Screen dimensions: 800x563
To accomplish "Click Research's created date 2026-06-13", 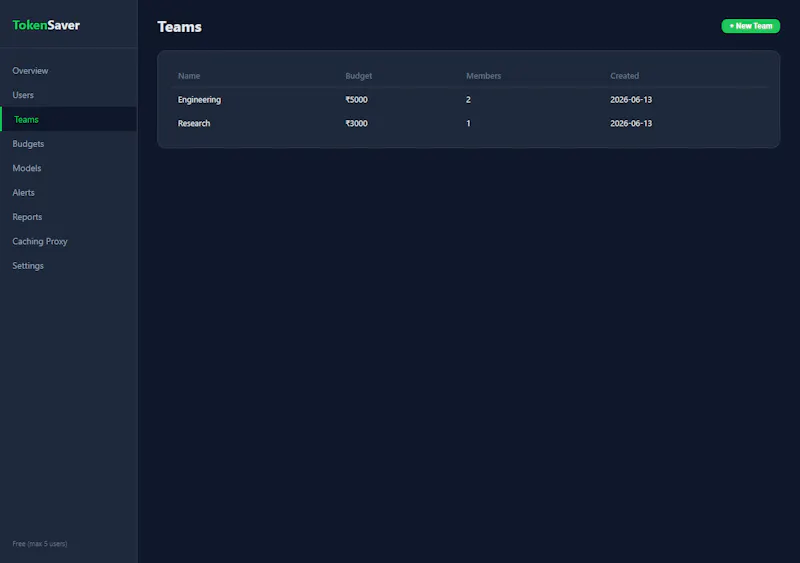I will [x=631, y=124].
